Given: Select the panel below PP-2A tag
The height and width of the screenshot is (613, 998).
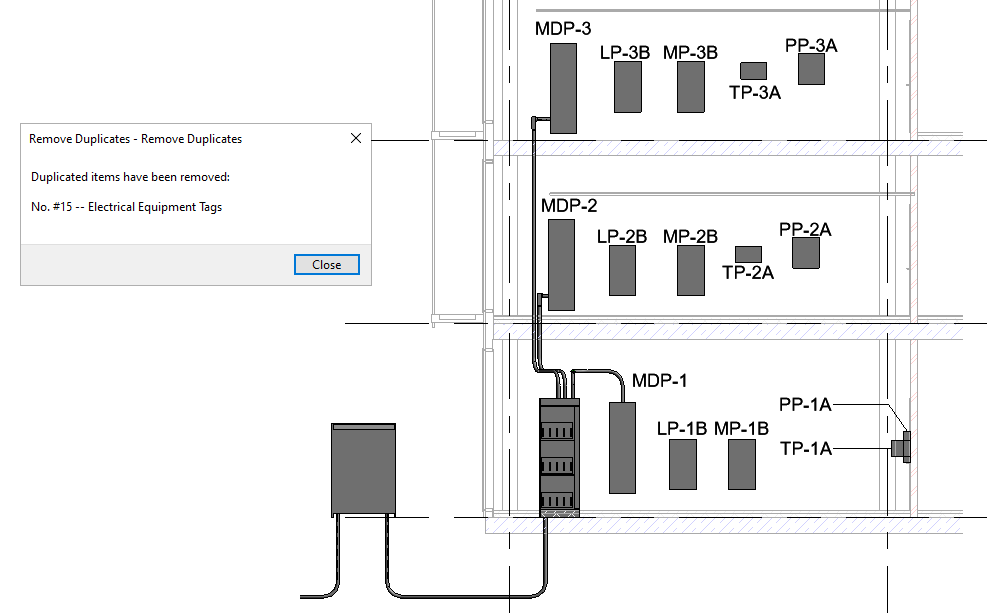Looking at the screenshot, I should click(806, 253).
